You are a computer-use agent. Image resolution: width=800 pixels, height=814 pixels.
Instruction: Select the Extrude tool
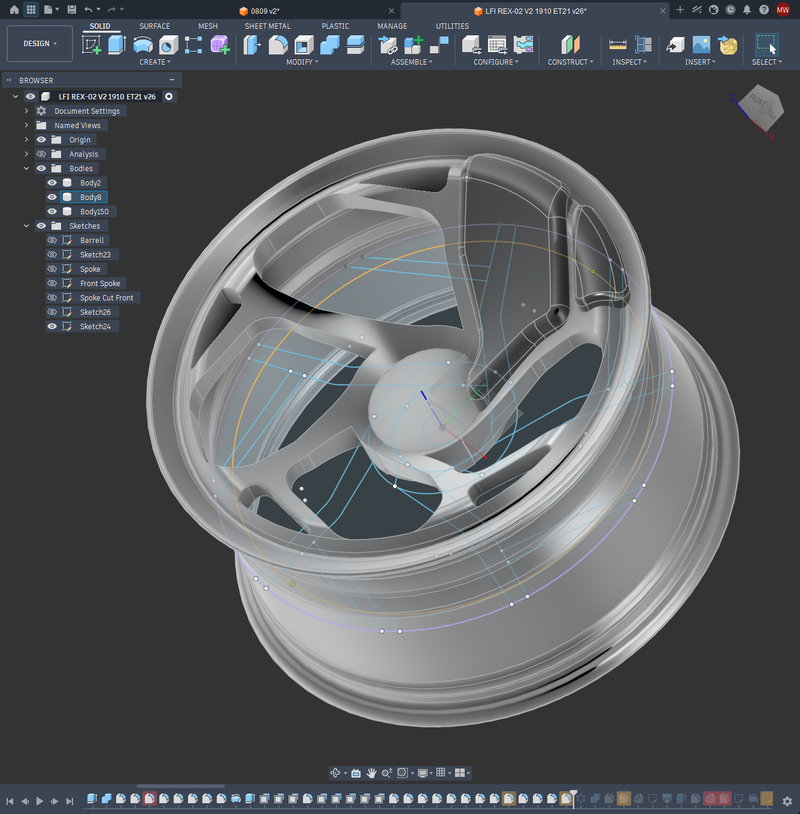117,45
